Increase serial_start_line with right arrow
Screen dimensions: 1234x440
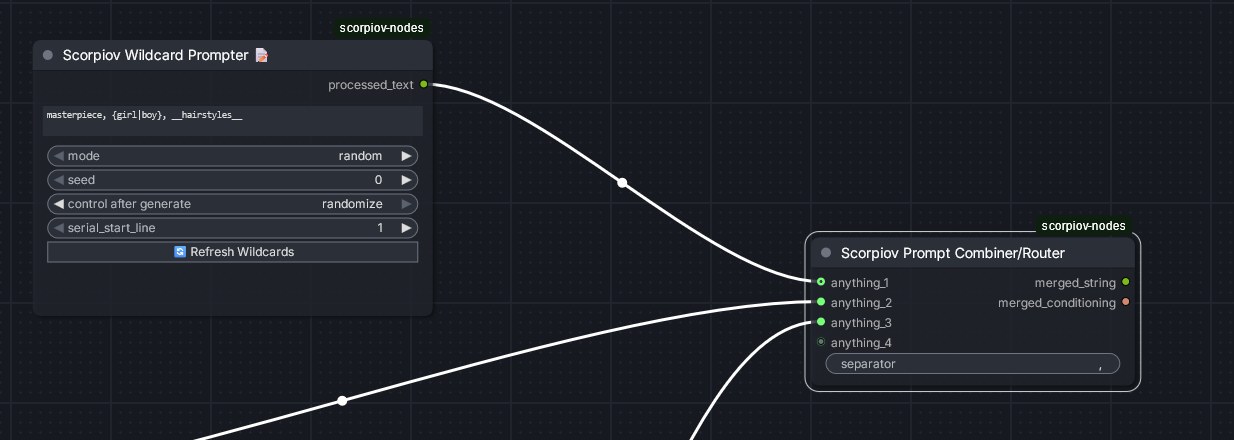406,228
